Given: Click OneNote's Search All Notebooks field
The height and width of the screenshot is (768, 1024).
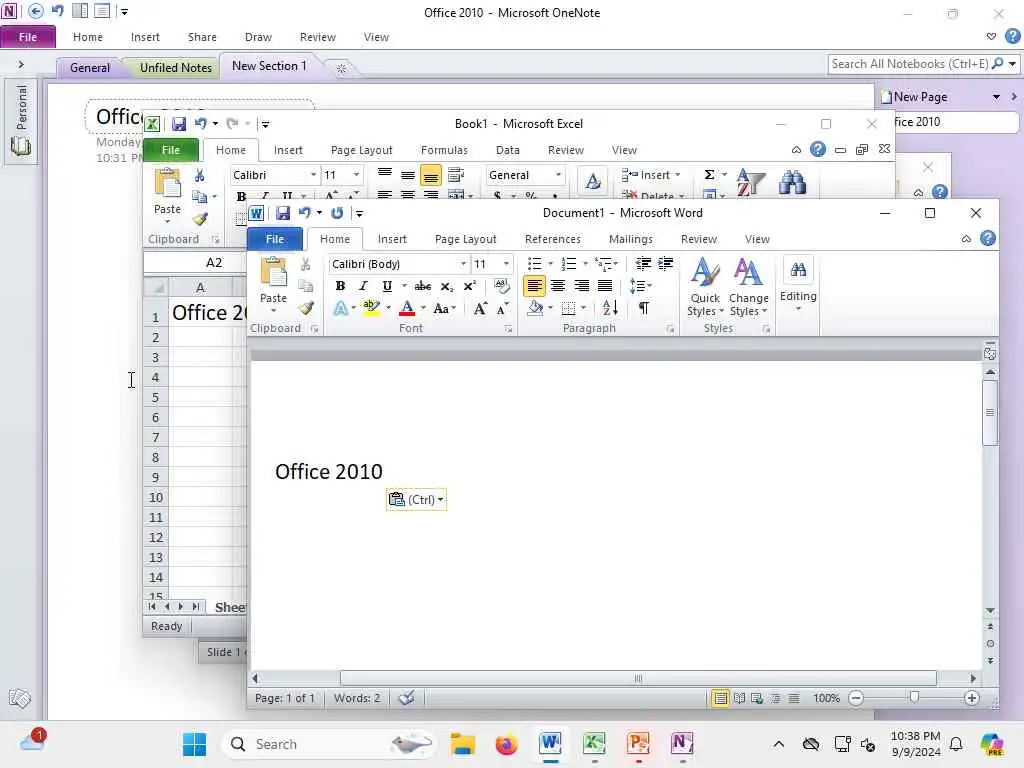Looking at the screenshot, I should (910, 64).
